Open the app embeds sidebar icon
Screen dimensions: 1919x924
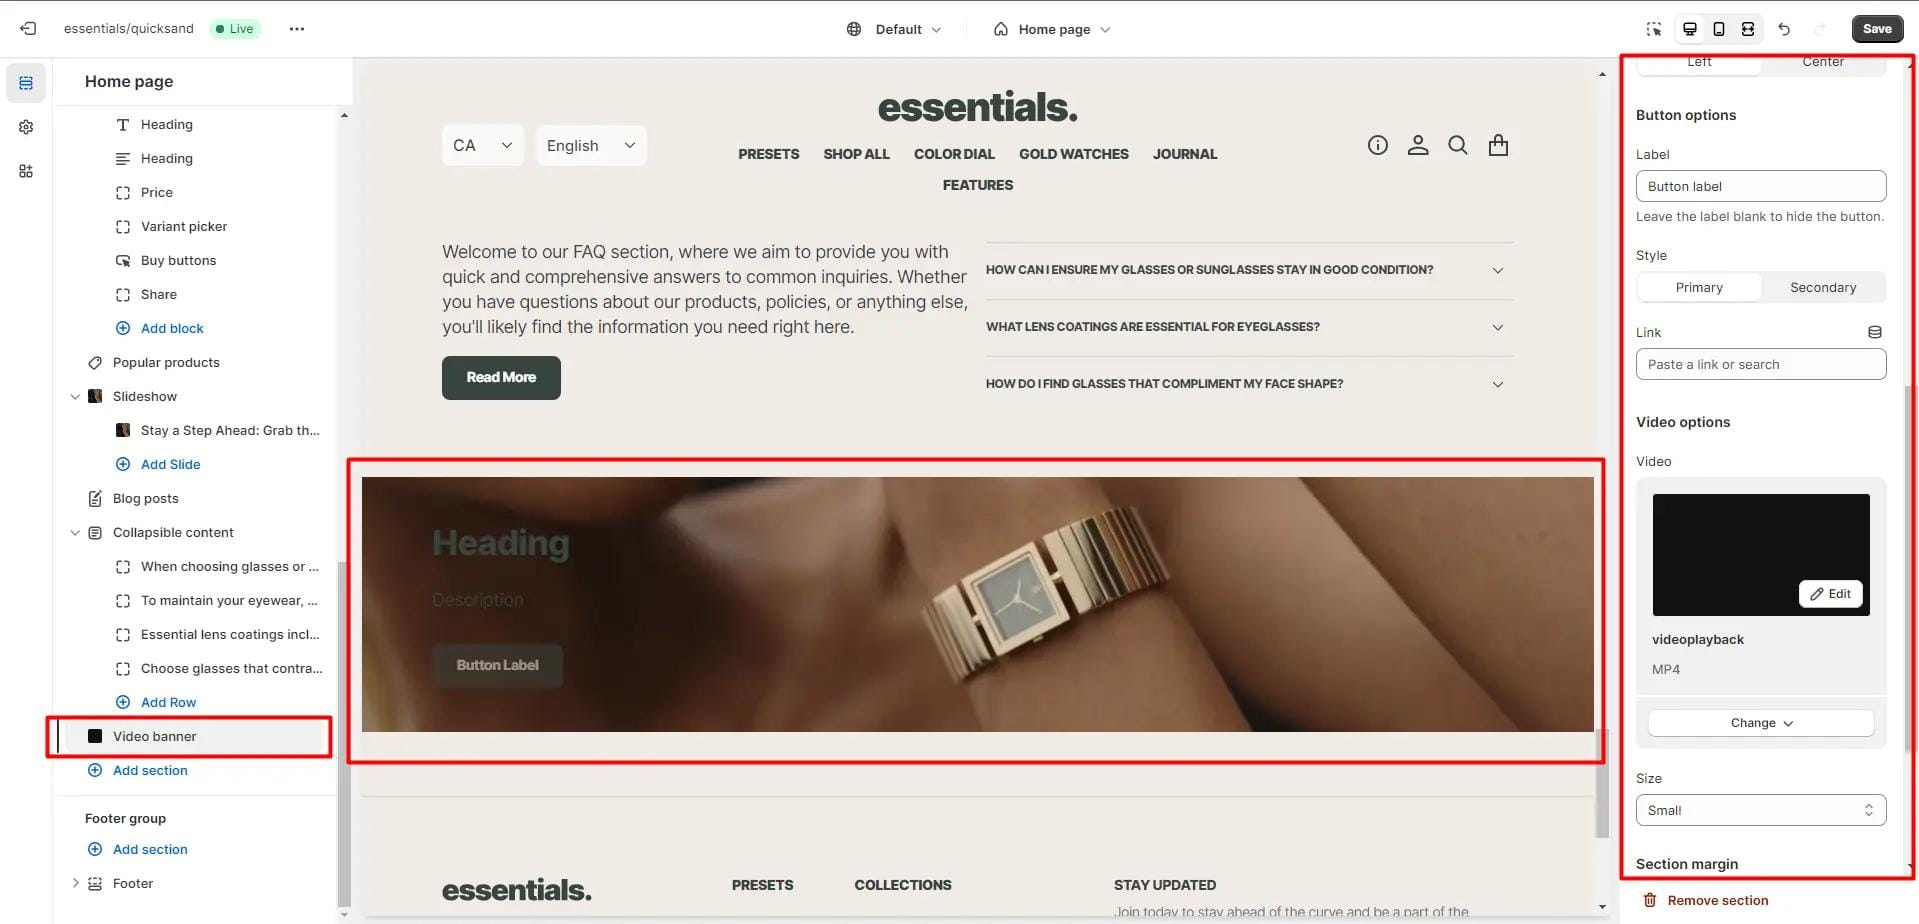(26, 171)
